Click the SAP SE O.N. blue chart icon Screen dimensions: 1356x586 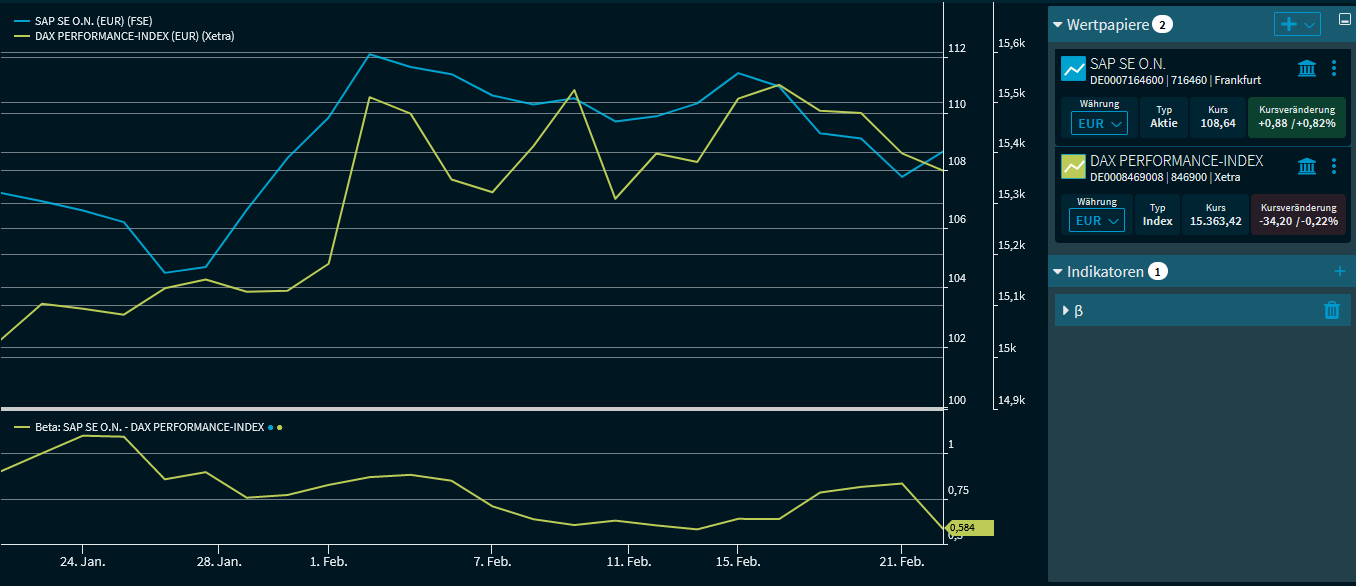coord(1074,69)
